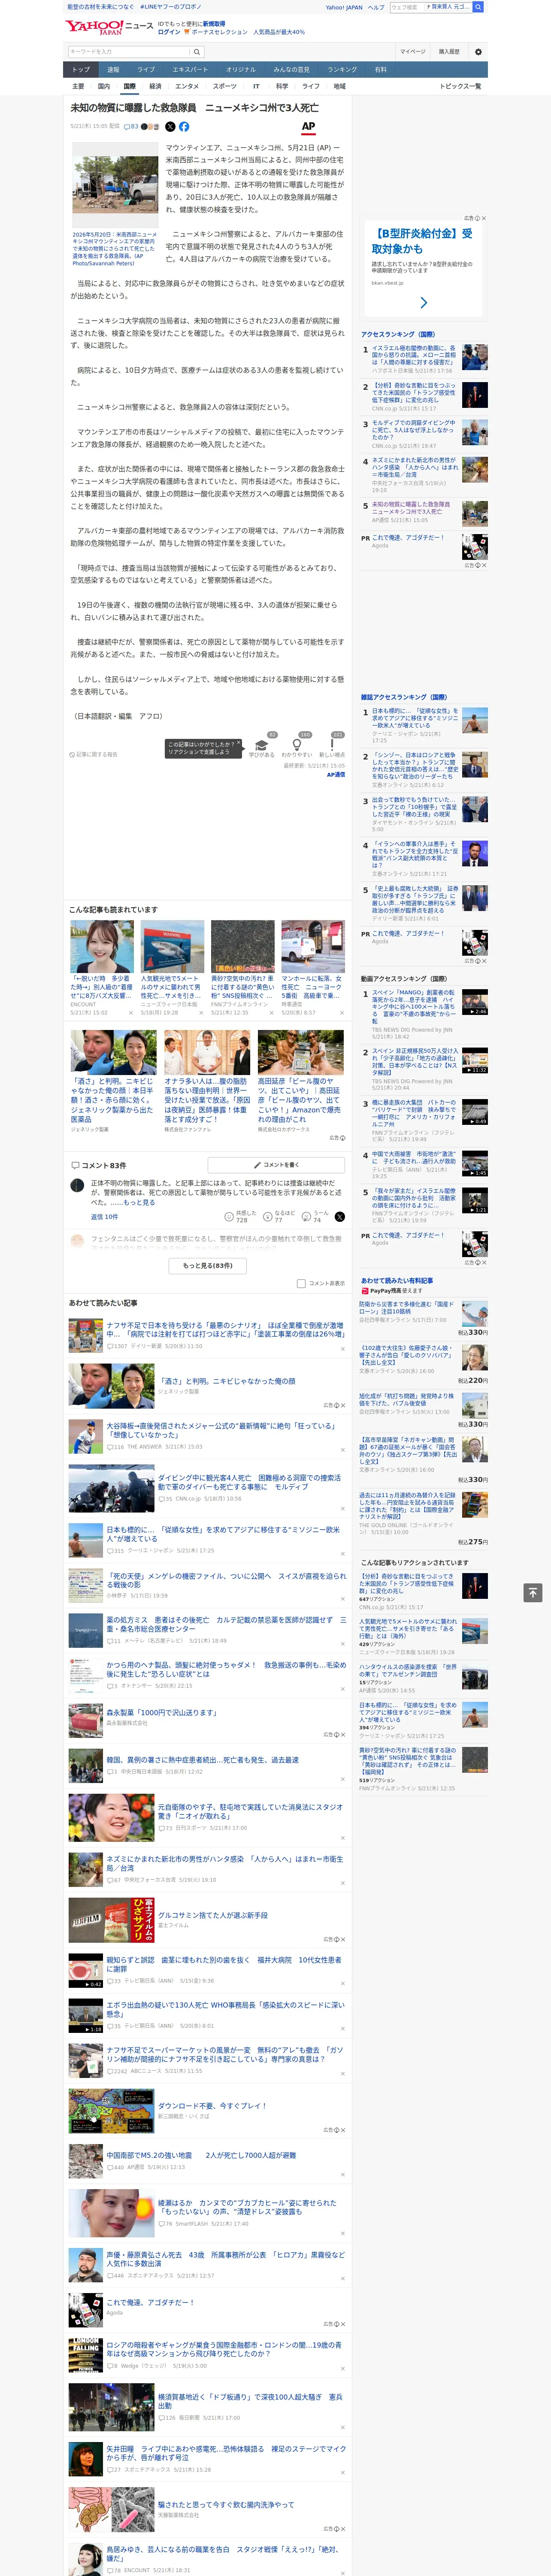Click the AP source logo
The width and height of the screenshot is (551, 2576).
[308, 127]
